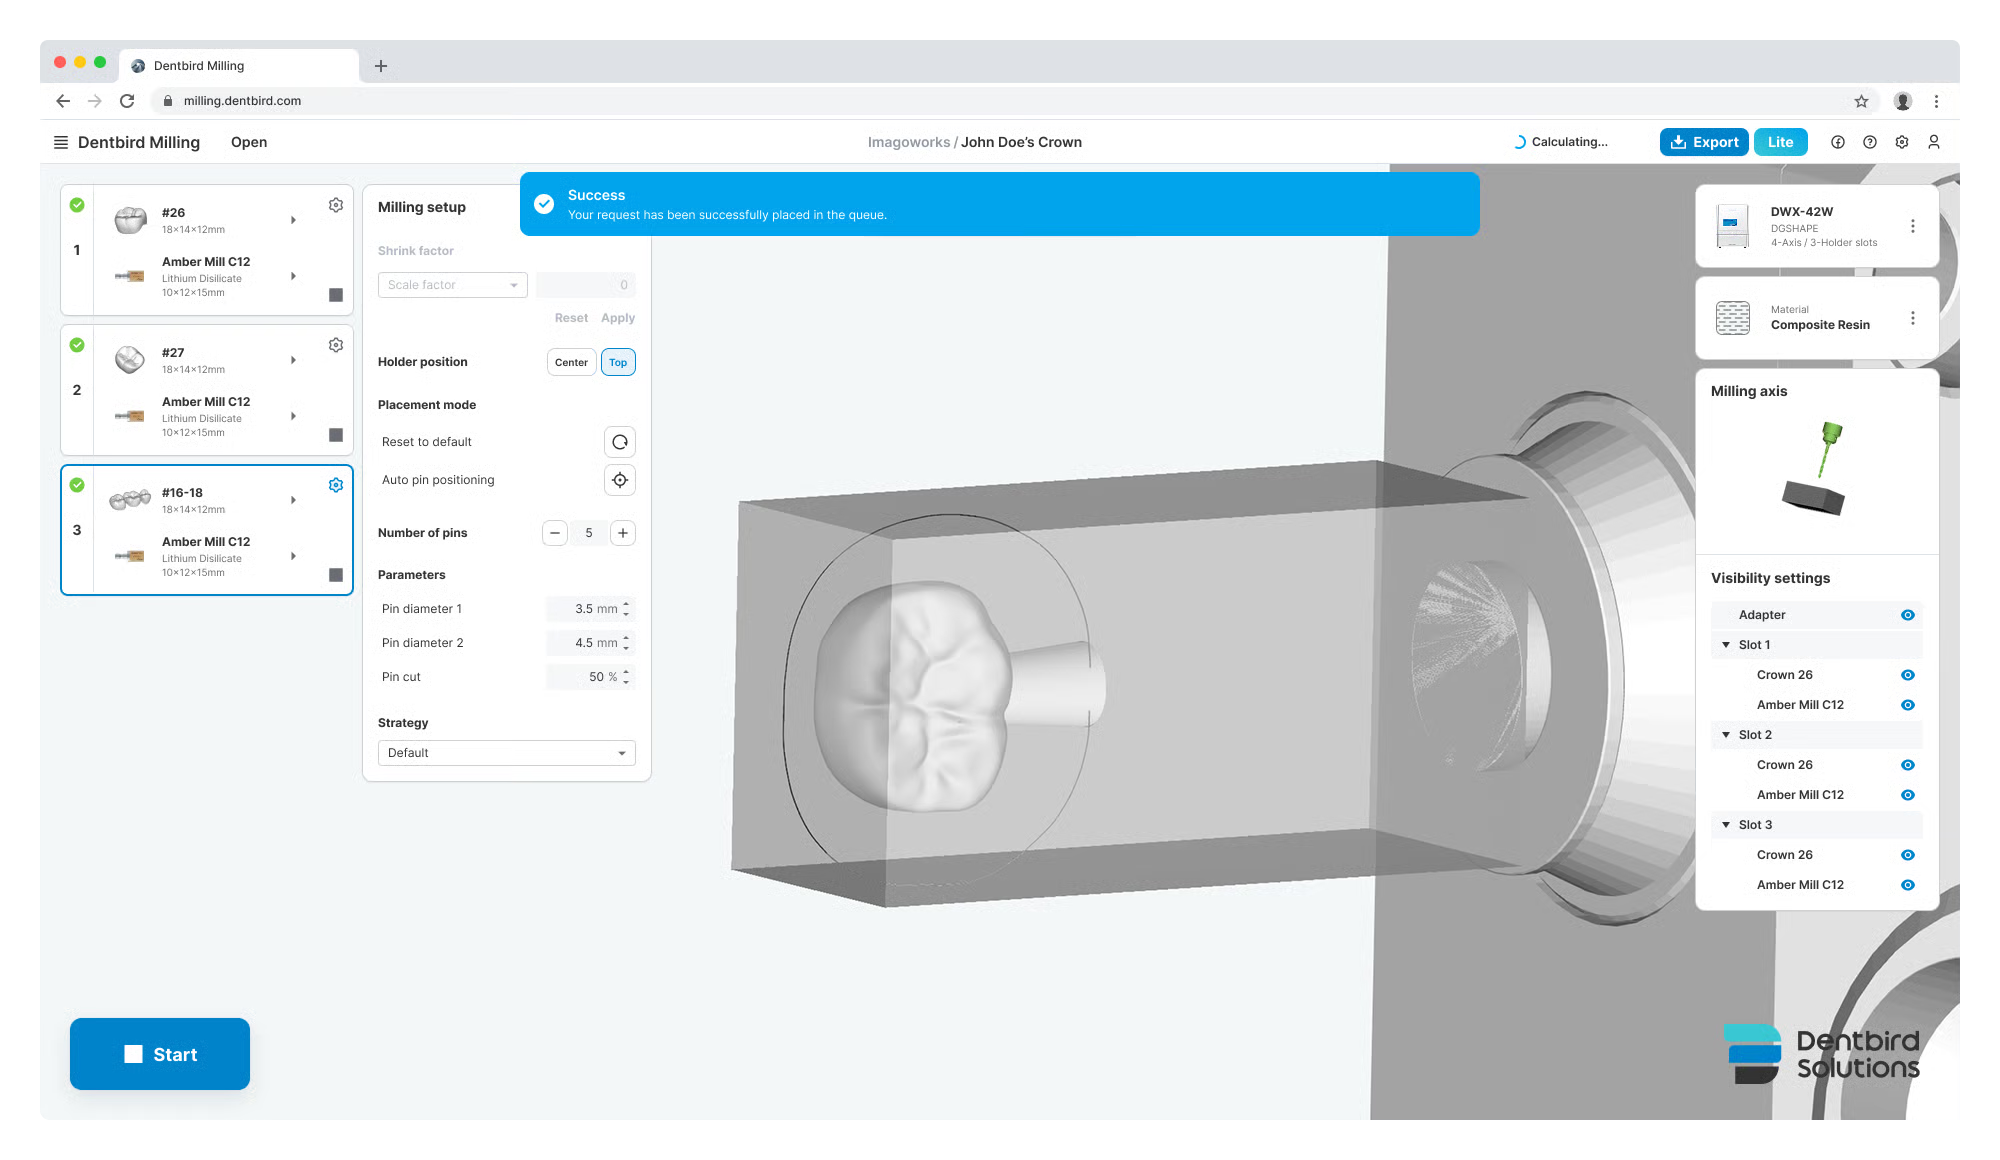Collapse the Slot 2 tree group
The width and height of the screenshot is (2000, 1160).
[x=1726, y=735]
